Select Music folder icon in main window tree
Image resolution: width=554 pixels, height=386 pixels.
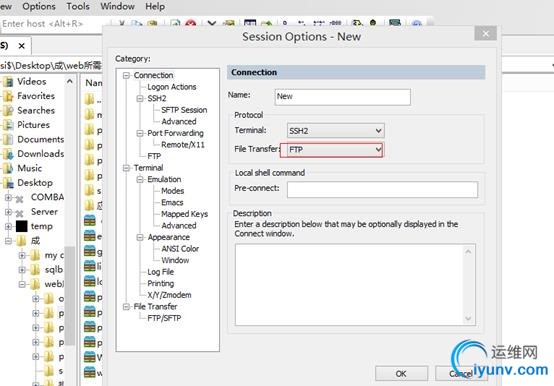click(x=8, y=168)
